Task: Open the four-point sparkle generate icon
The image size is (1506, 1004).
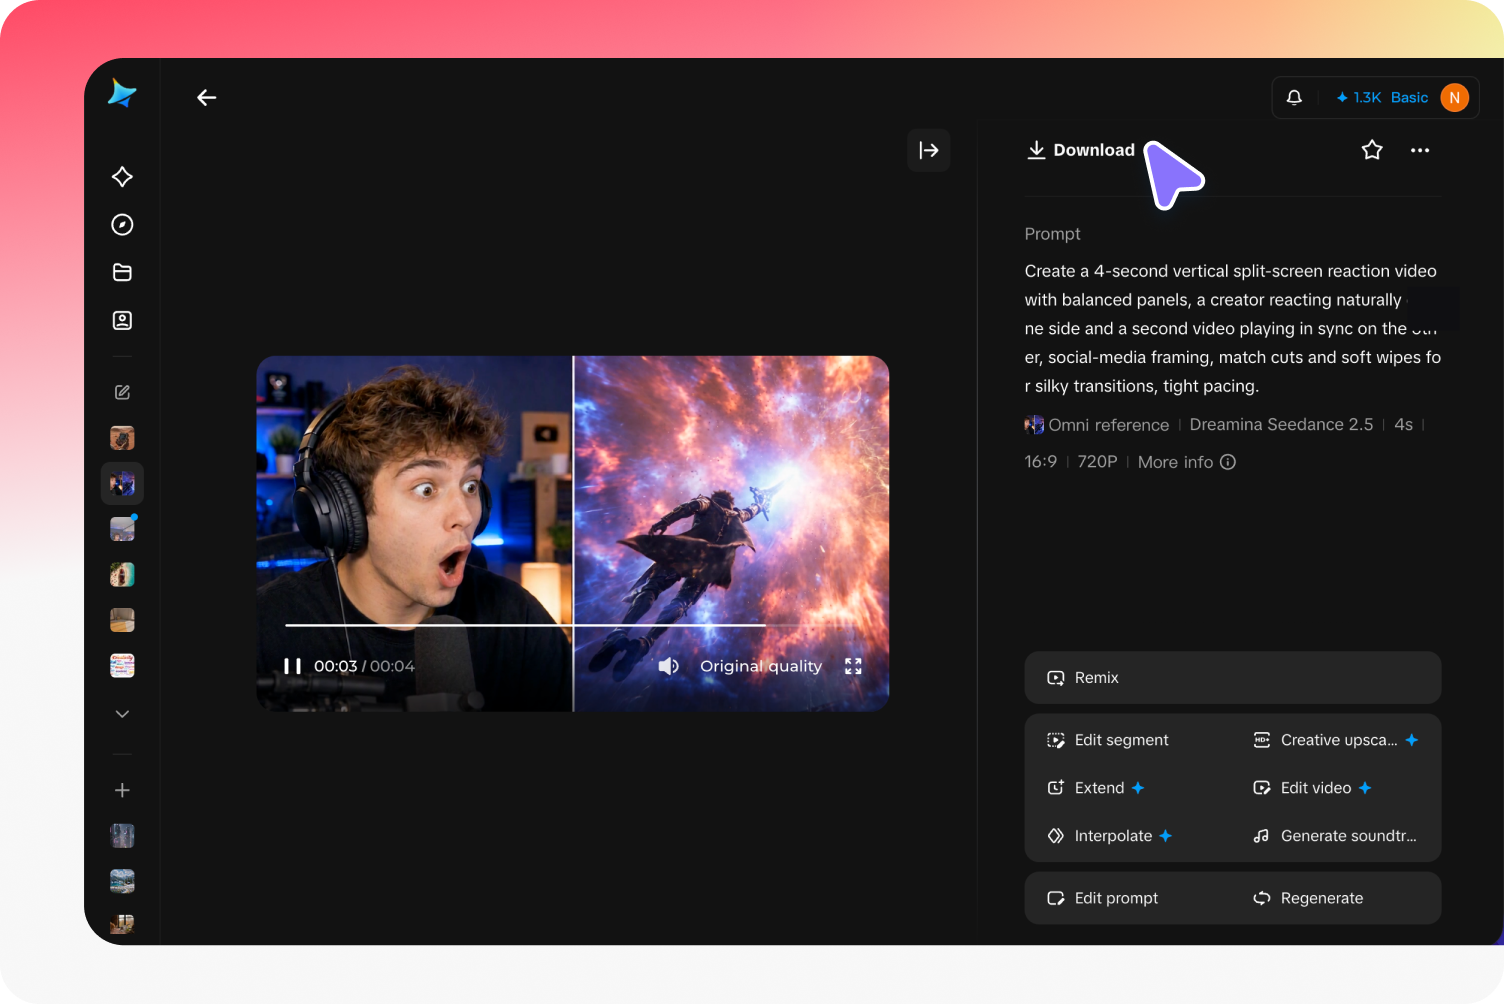Action: point(122,177)
